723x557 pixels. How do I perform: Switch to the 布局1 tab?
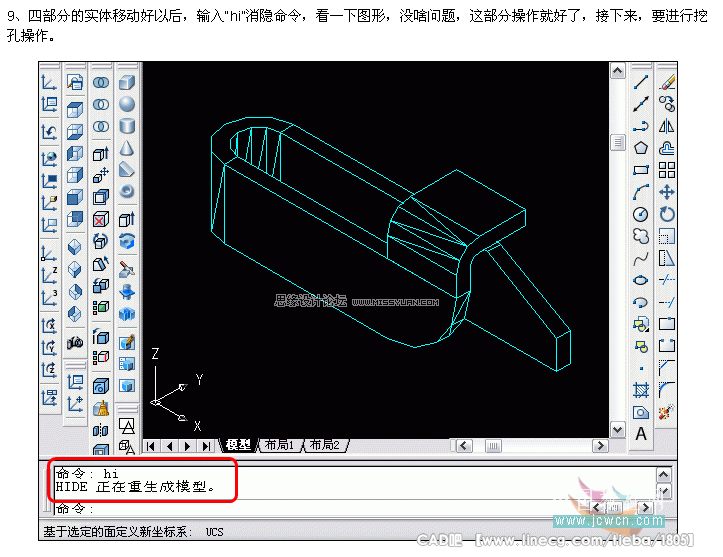tap(279, 445)
